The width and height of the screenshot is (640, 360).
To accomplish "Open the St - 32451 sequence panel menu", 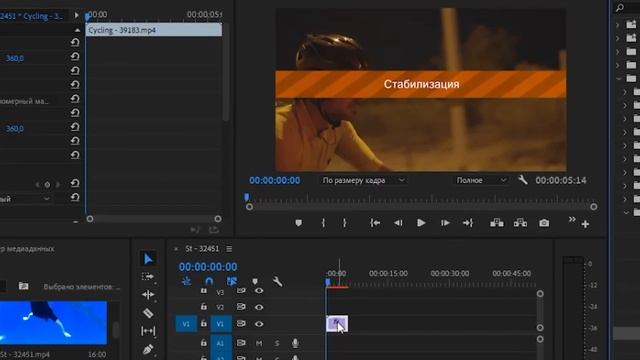I will (x=229, y=249).
